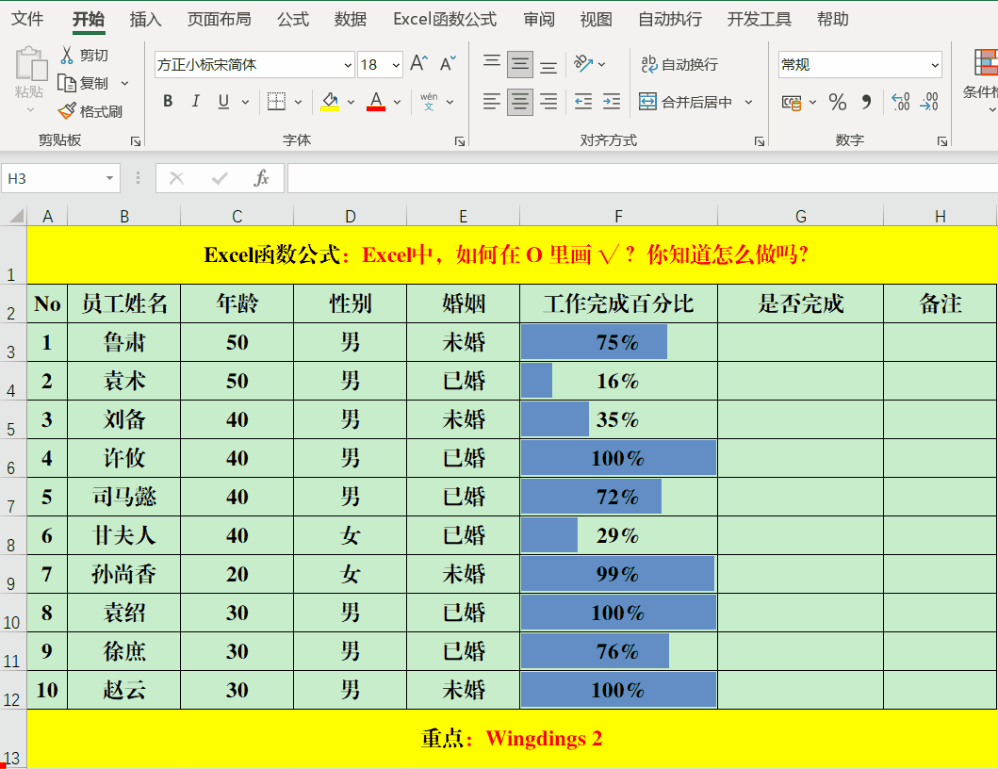Open the 数字 dialog launcher
Viewport: 998px width, 769px height.
click(x=942, y=141)
